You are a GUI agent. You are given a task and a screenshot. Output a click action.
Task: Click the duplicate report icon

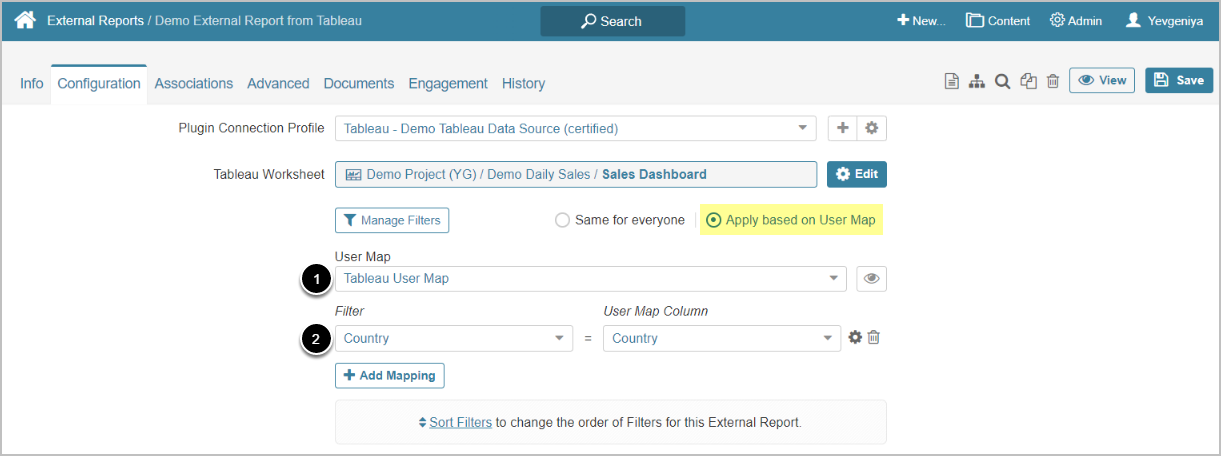click(1028, 82)
